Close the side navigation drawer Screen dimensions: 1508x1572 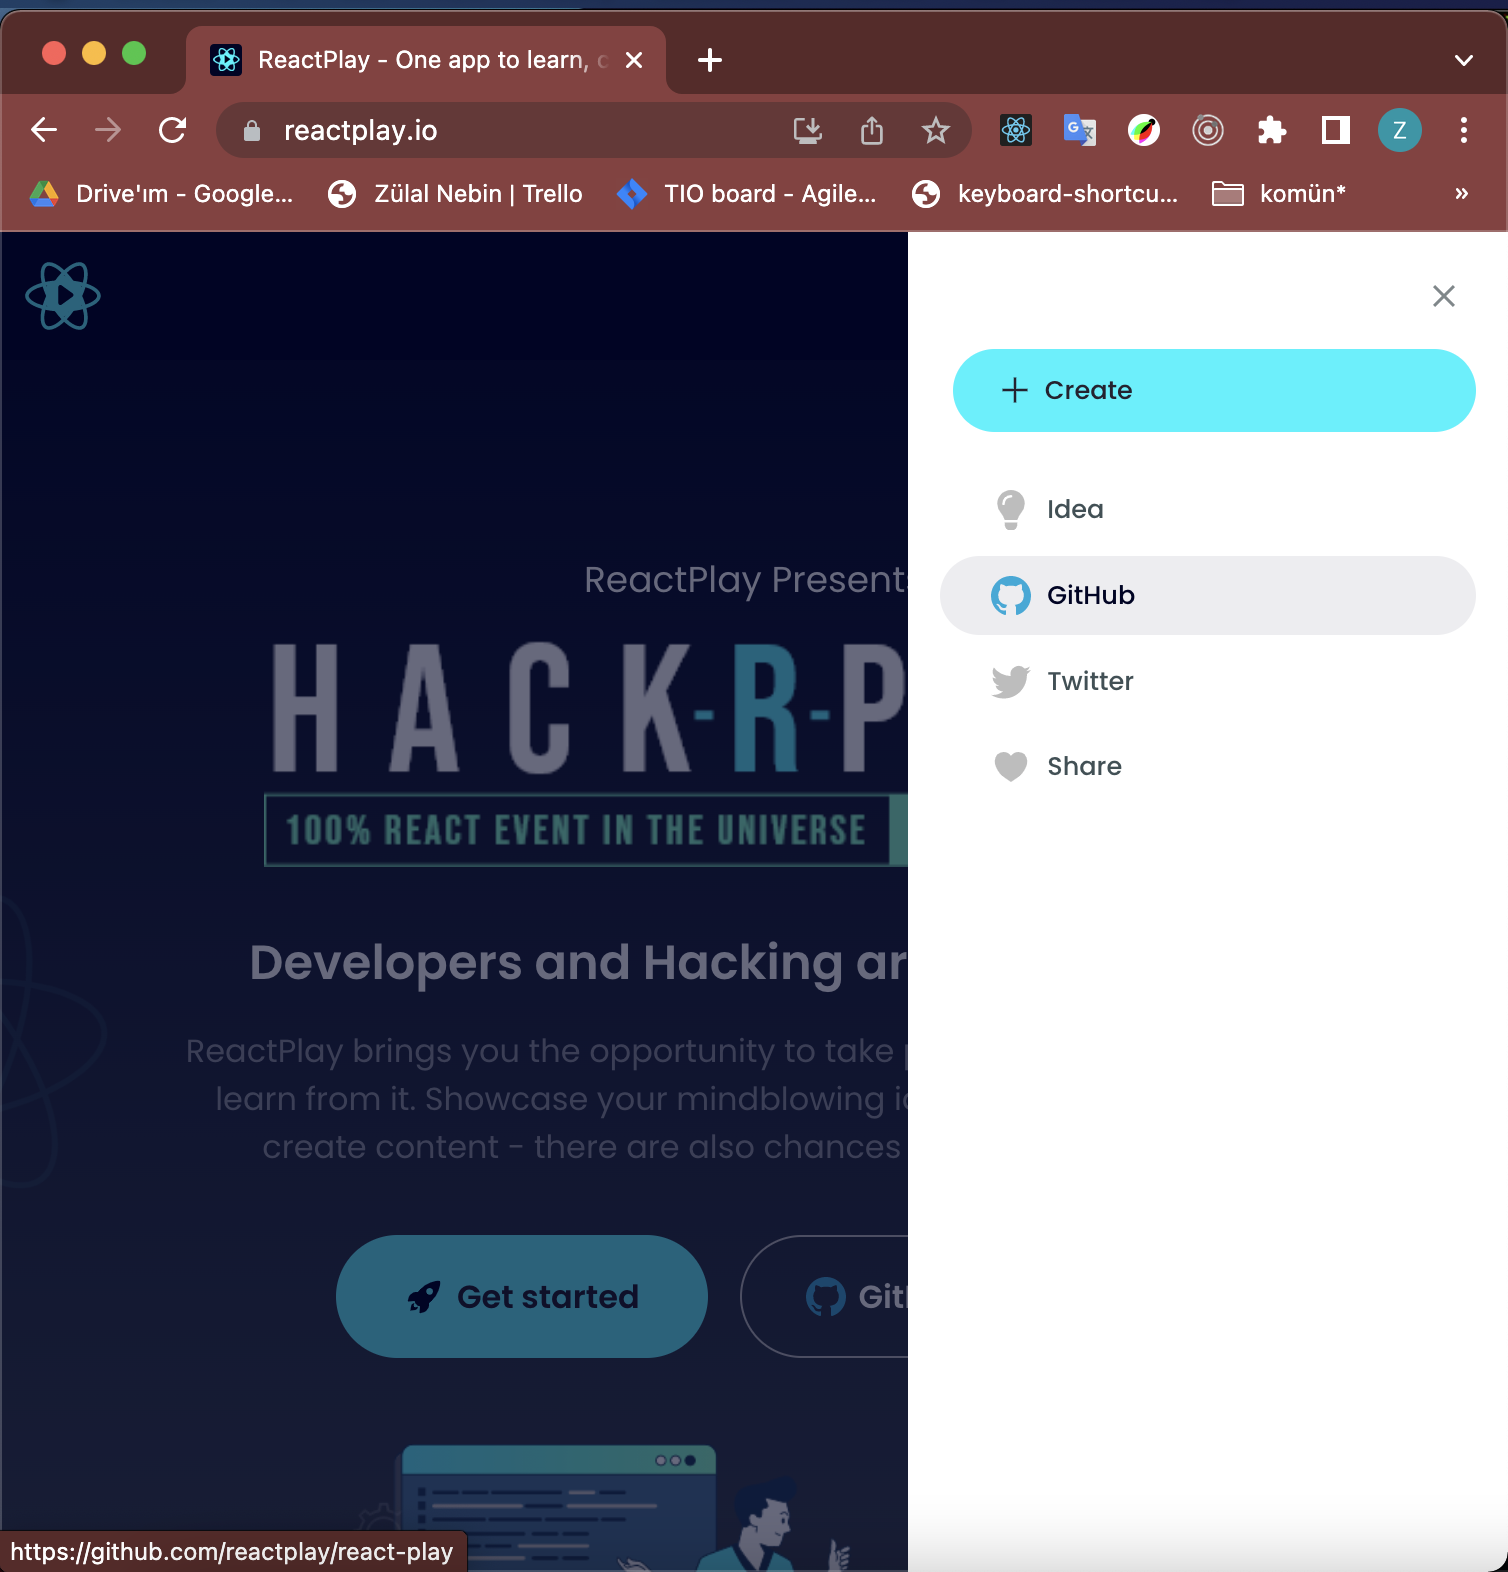[1443, 296]
